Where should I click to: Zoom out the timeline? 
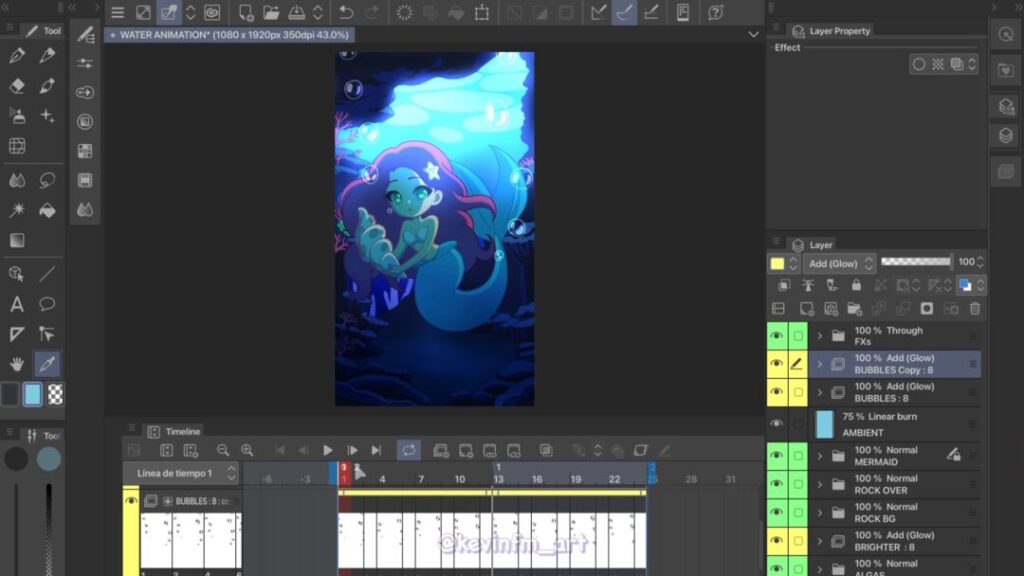(x=223, y=450)
